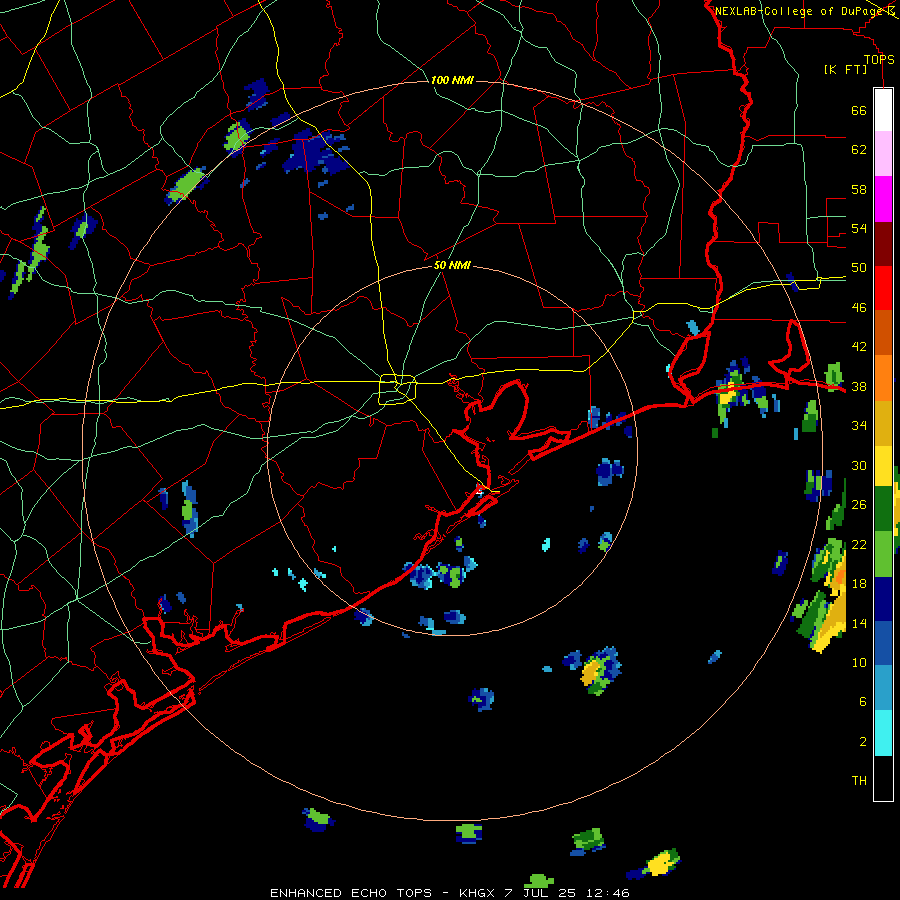Select the bright yellow legend swatch

click(x=883, y=466)
